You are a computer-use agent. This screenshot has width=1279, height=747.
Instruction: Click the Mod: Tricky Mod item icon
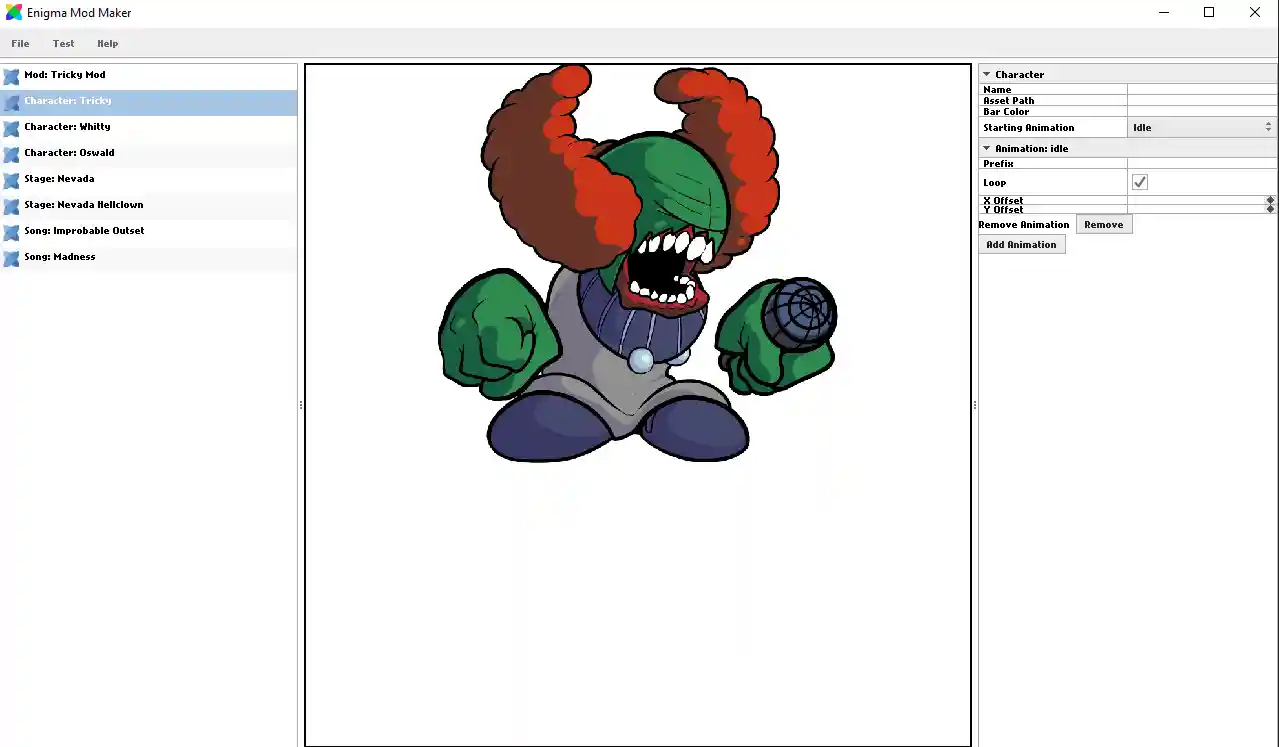tap(11, 75)
